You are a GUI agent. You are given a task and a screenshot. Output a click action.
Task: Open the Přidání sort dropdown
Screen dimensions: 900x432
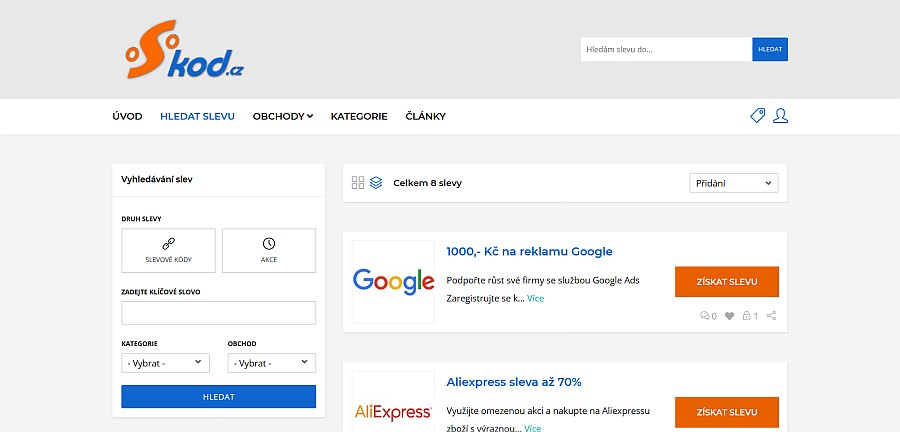pos(734,183)
